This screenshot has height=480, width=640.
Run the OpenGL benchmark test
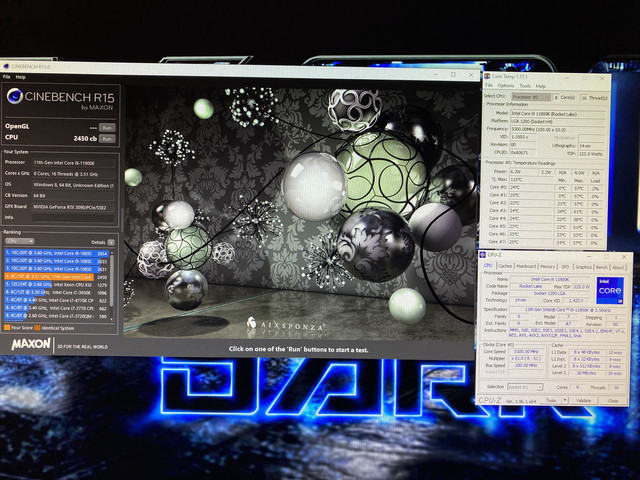pyautogui.click(x=107, y=127)
